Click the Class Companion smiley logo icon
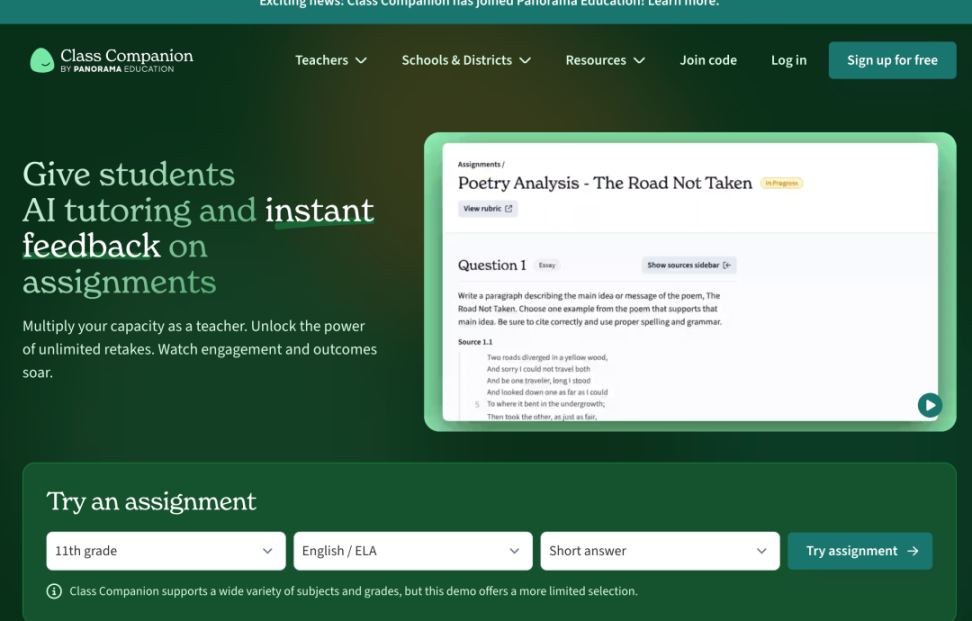 click(x=42, y=60)
